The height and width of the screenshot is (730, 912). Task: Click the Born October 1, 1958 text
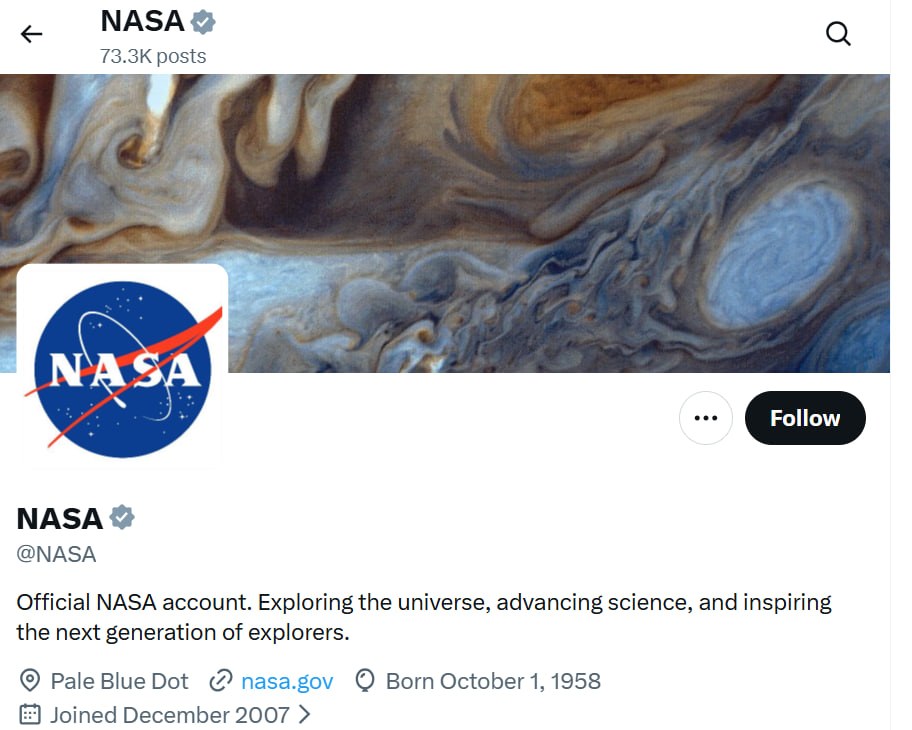point(493,682)
